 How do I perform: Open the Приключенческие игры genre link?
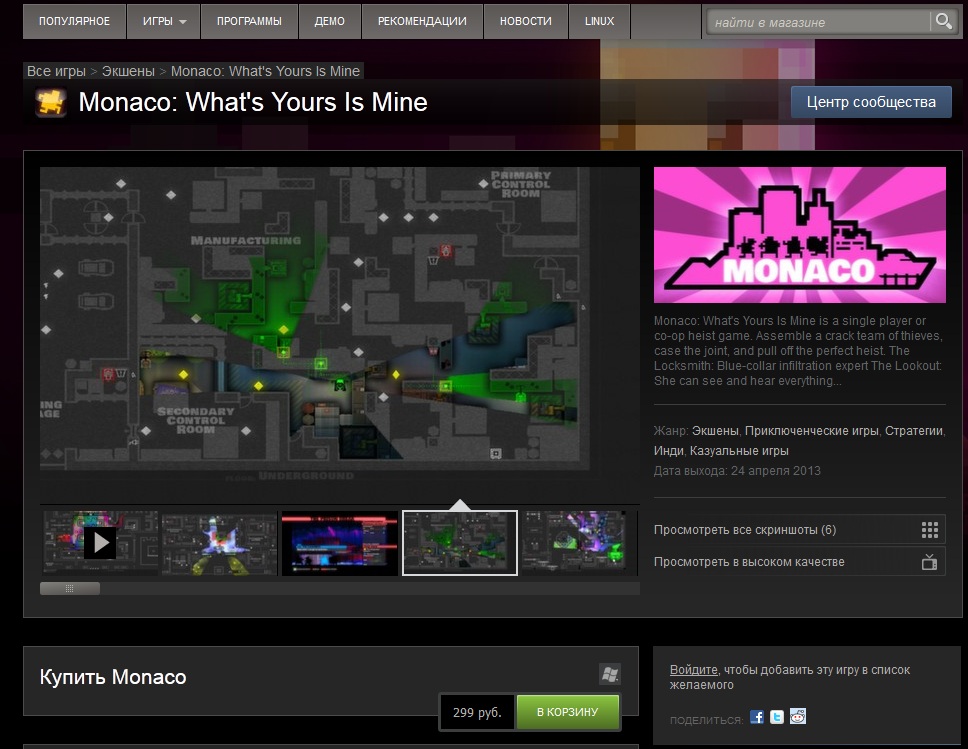811,430
